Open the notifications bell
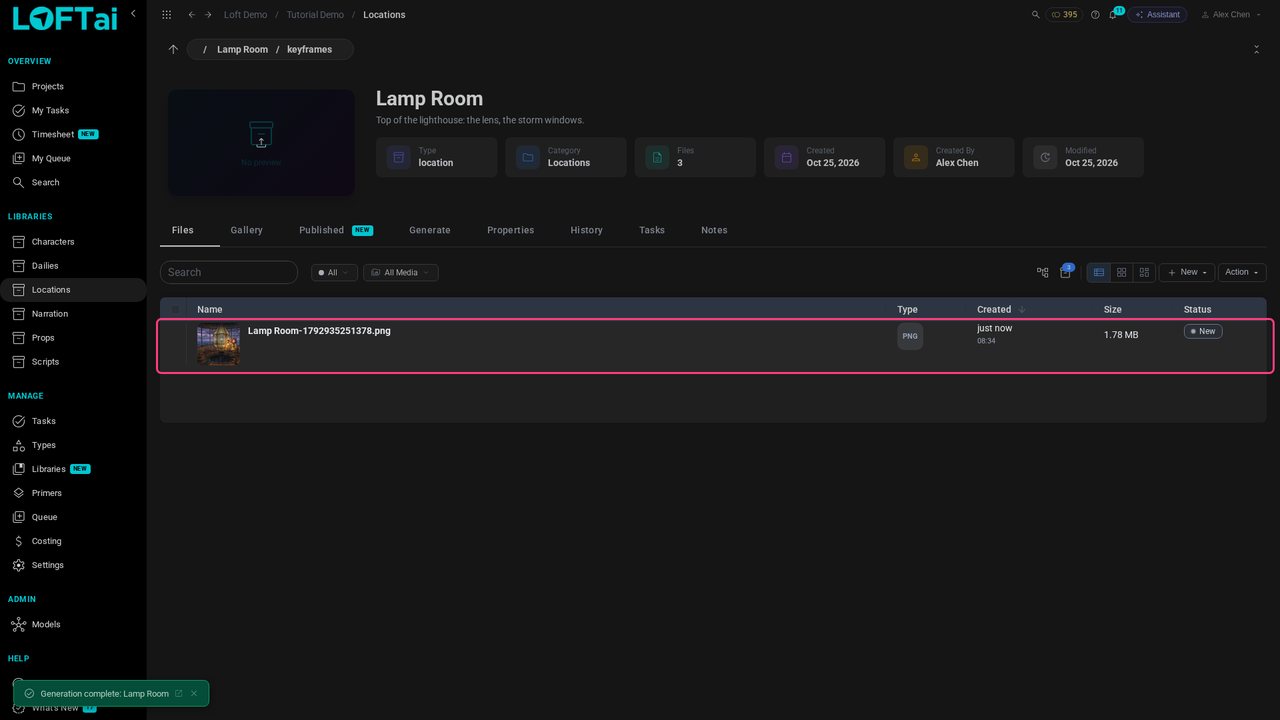The height and width of the screenshot is (720, 1280). pos(1112,15)
